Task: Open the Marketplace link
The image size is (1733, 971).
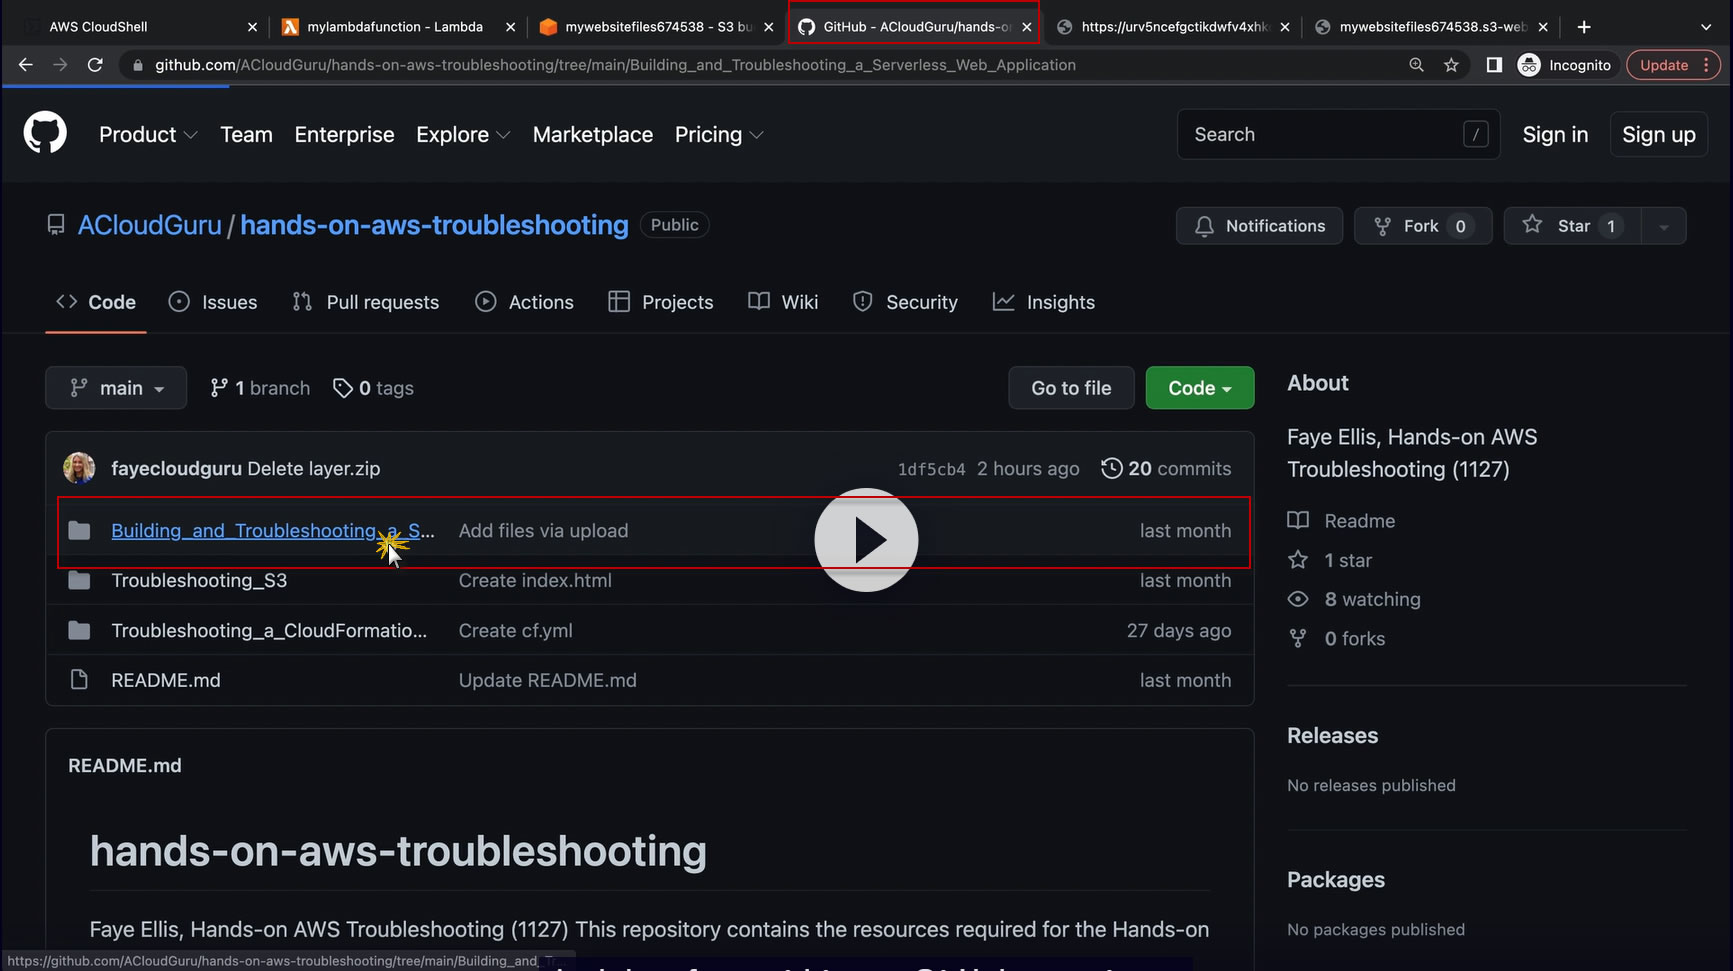Action: [593, 134]
